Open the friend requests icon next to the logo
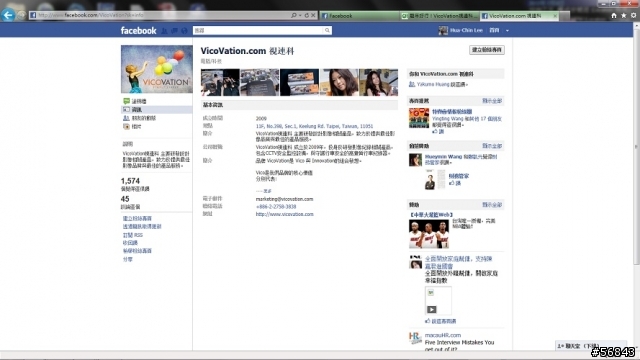Screen dimensions: 640x360 [164, 31]
